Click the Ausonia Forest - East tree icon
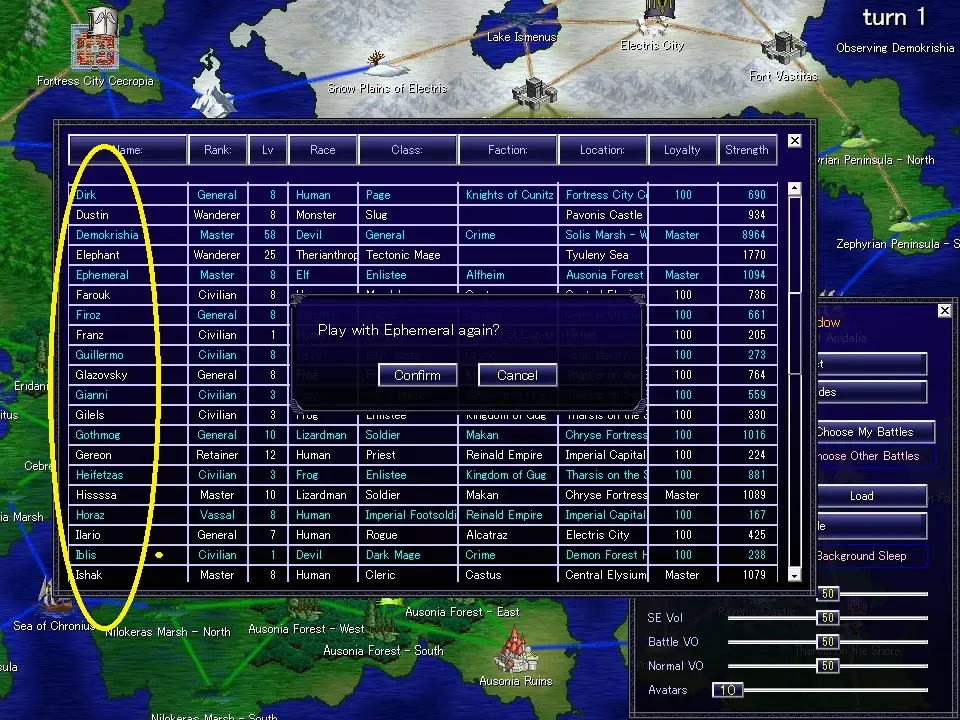The width and height of the screenshot is (960, 720). [391, 604]
